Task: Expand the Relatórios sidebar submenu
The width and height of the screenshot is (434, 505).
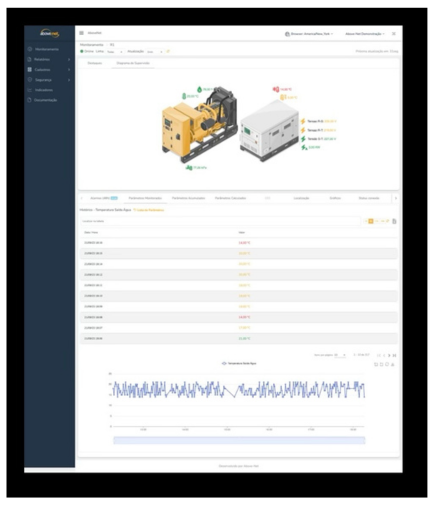Action: coord(69,60)
